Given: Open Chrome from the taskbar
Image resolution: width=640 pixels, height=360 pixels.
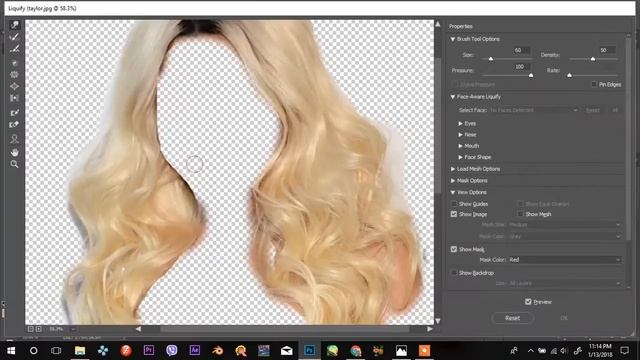Looking at the screenshot, I should (356, 350).
